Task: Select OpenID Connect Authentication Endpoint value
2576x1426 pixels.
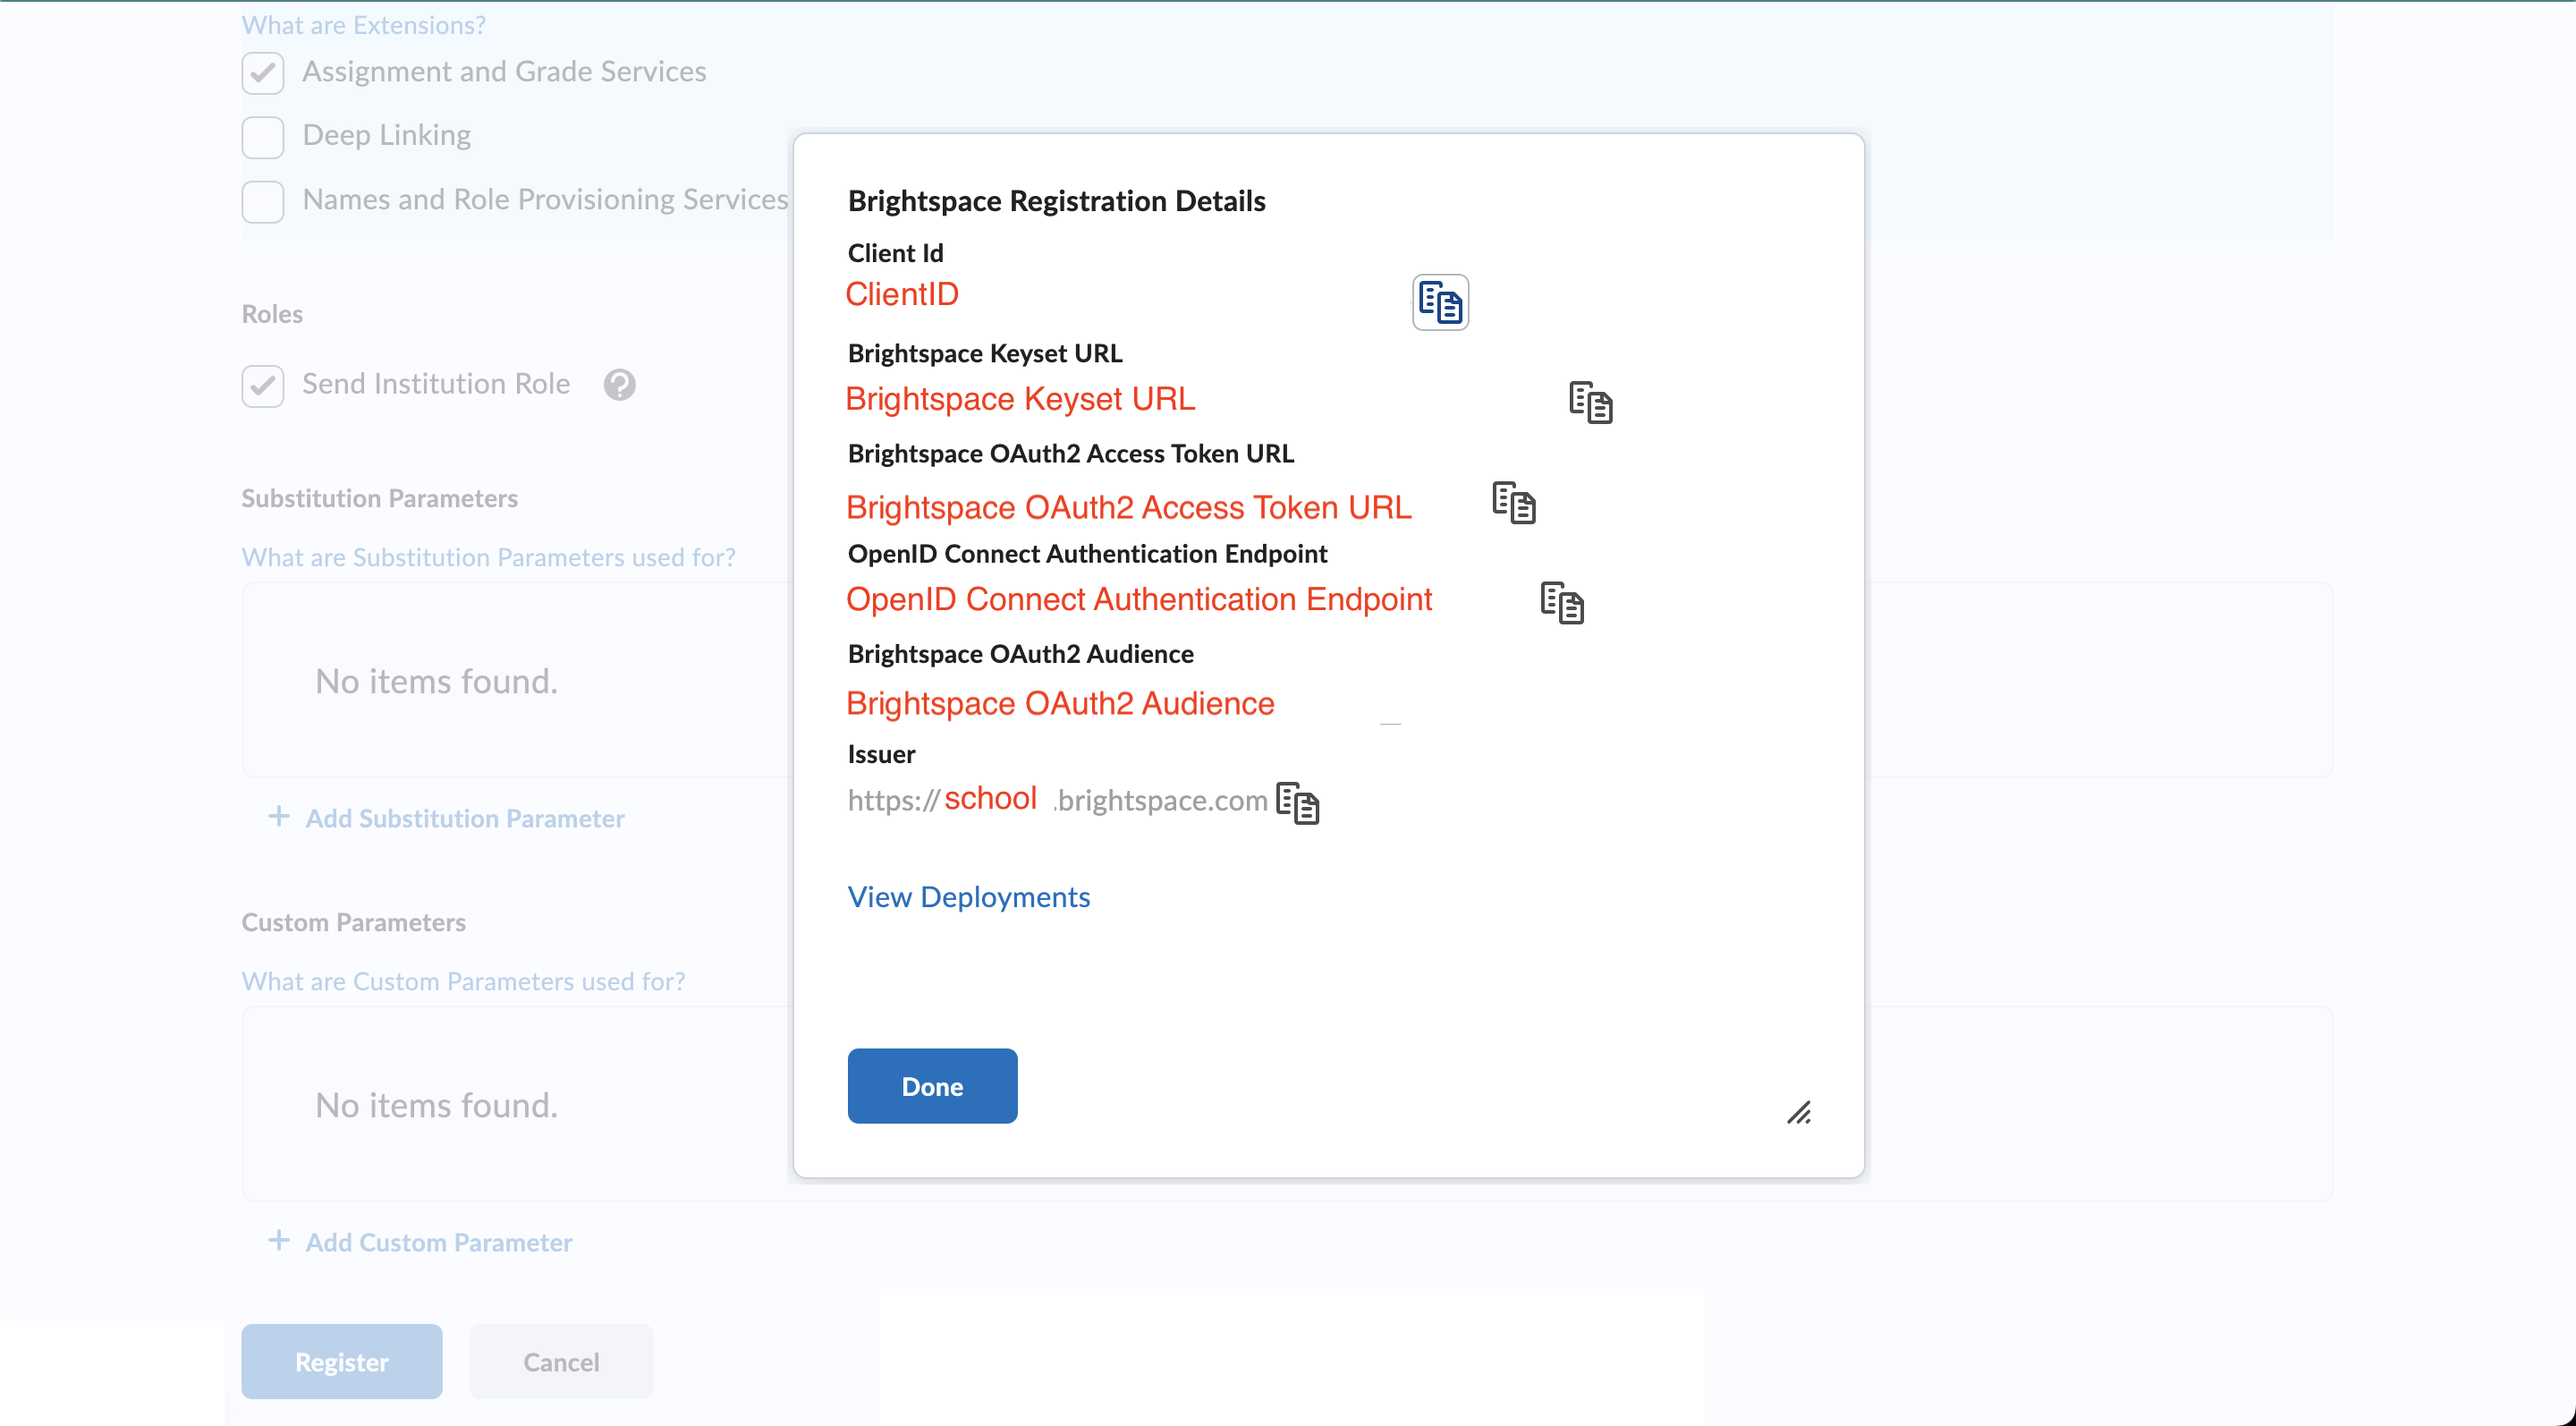Action: (1139, 599)
